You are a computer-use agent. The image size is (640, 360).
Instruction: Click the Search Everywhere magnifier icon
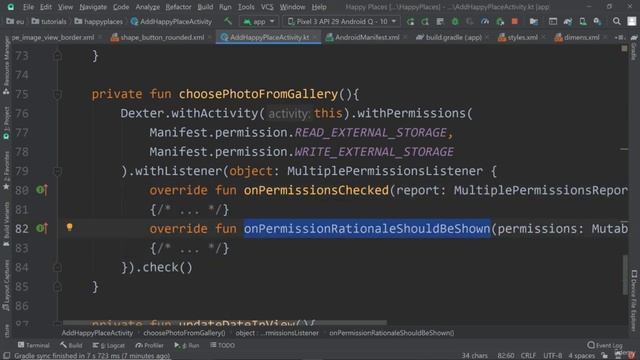point(616,21)
